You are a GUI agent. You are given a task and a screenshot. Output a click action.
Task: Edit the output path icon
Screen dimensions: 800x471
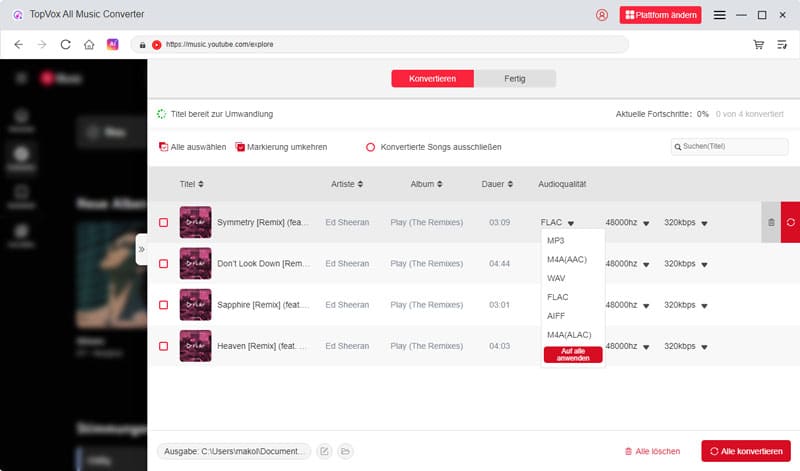324,451
